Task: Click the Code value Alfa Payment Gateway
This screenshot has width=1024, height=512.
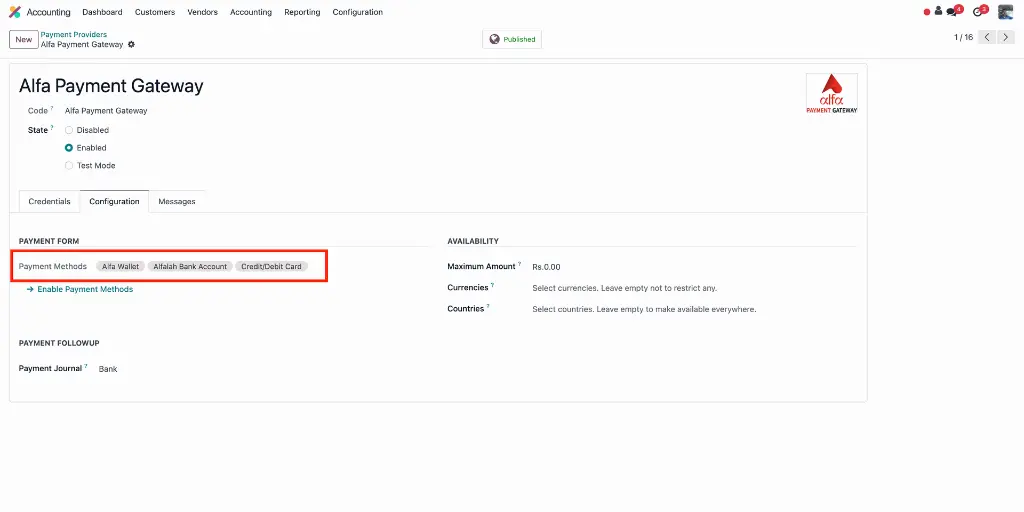Action: 106,111
